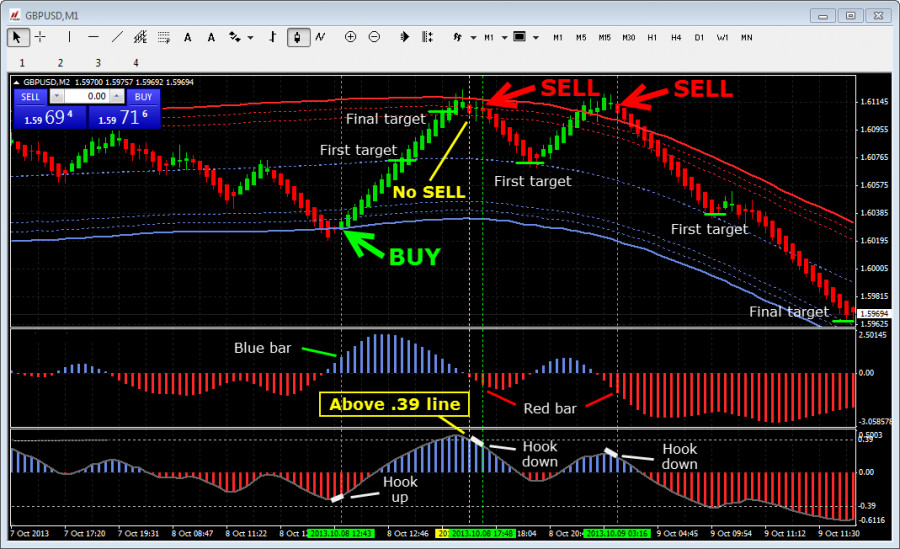Select line studies tab 3
The width and height of the screenshot is (900, 549).
(x=98, y=63)
